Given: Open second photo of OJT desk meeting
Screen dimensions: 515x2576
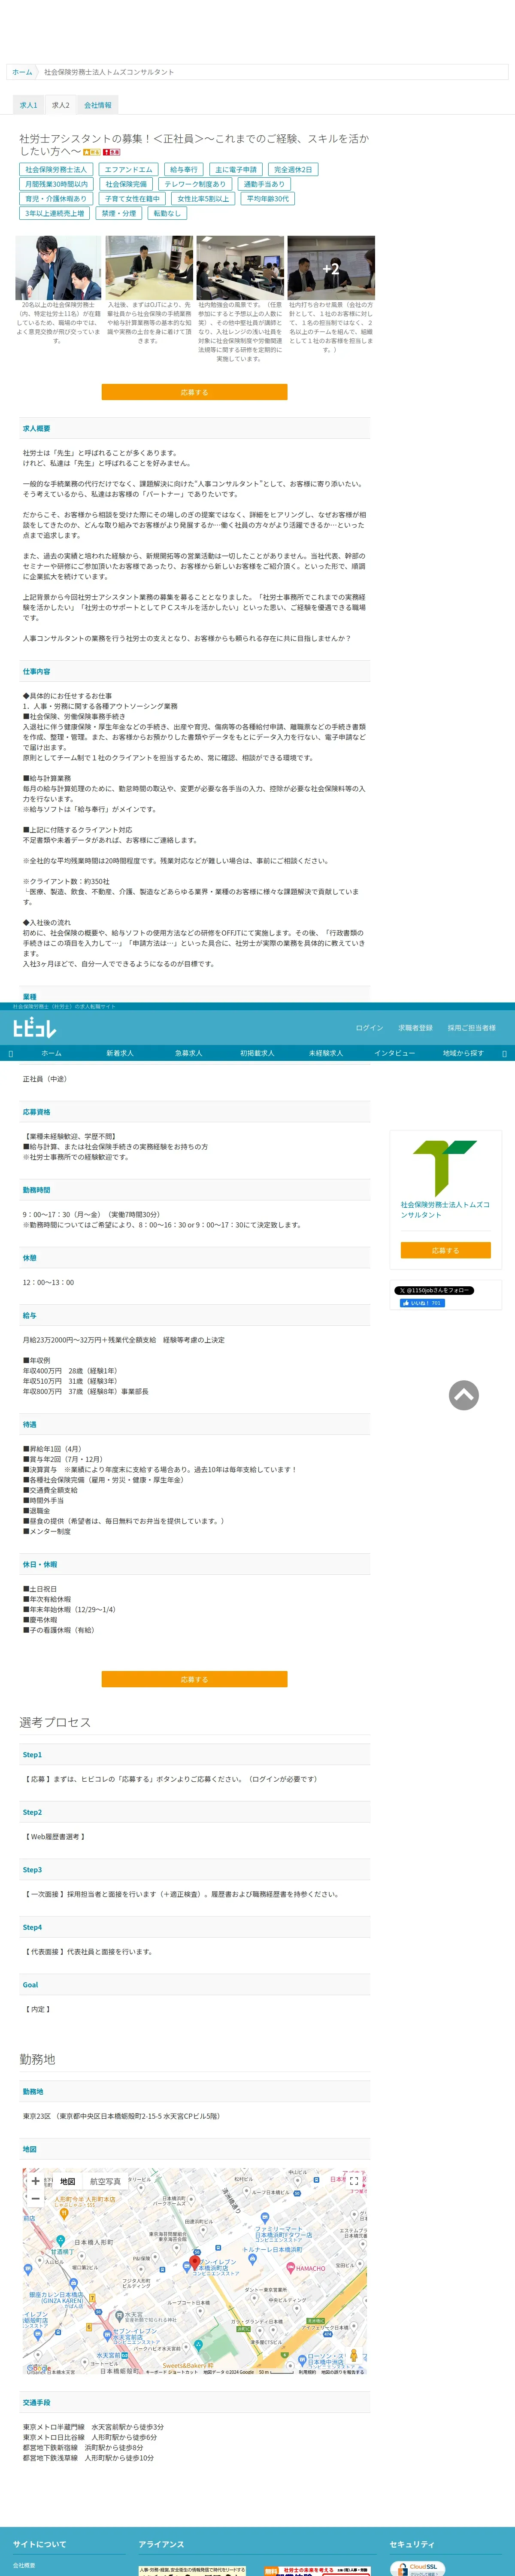Looking at the screenshot, I should (x=149, y=267).
